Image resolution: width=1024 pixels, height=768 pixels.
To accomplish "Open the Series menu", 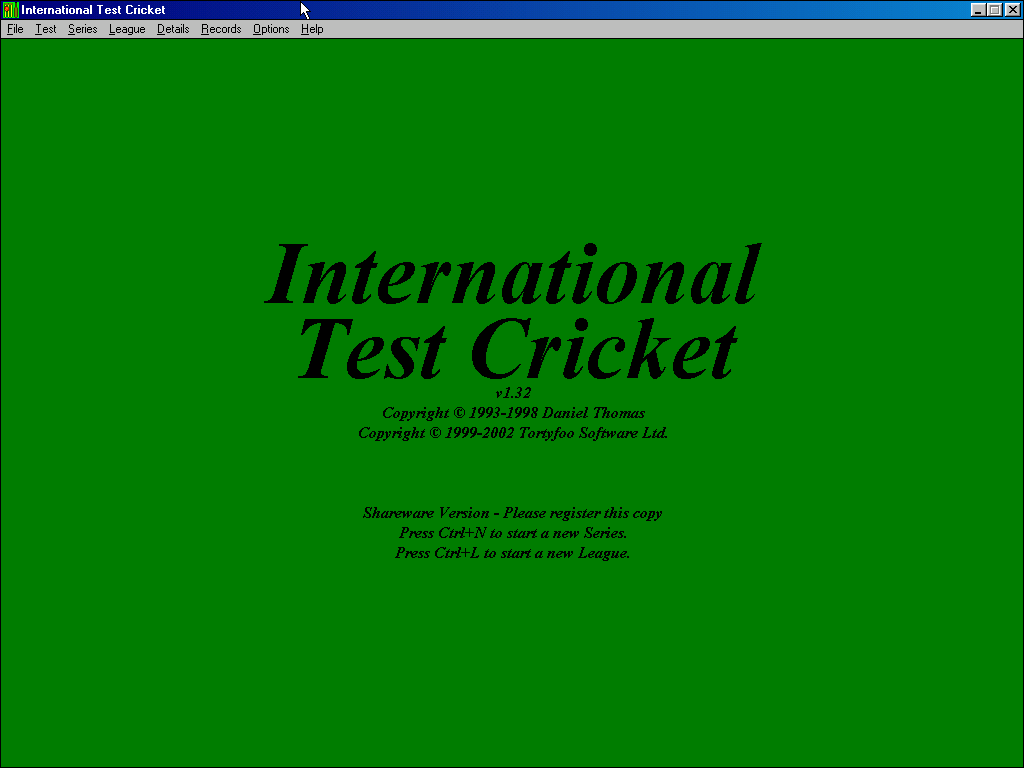I will click(x=82, y=29).
